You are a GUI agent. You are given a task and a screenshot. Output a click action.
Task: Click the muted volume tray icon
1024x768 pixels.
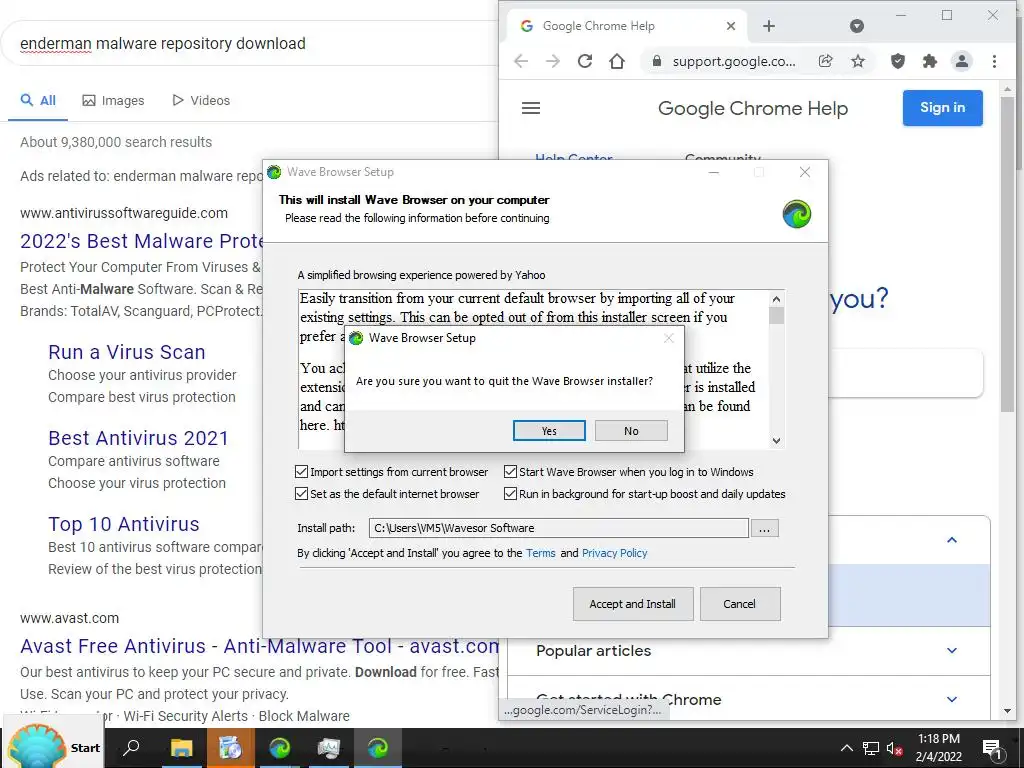click(895, 748)
